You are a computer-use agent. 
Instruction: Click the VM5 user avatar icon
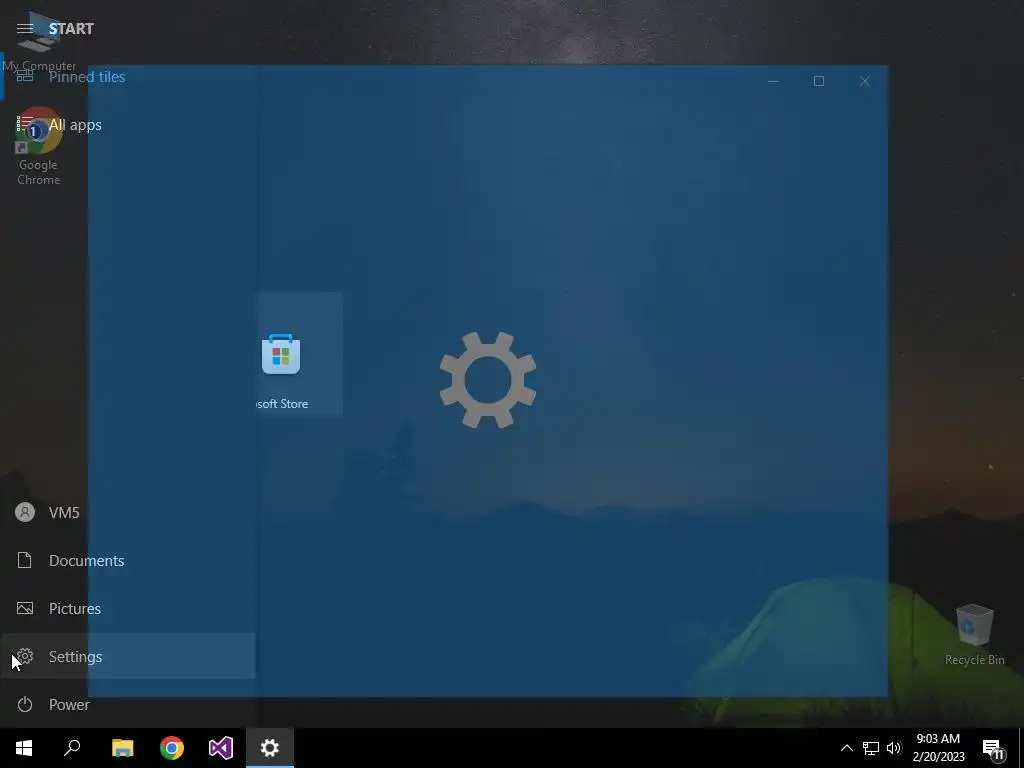tap(25, 513)
